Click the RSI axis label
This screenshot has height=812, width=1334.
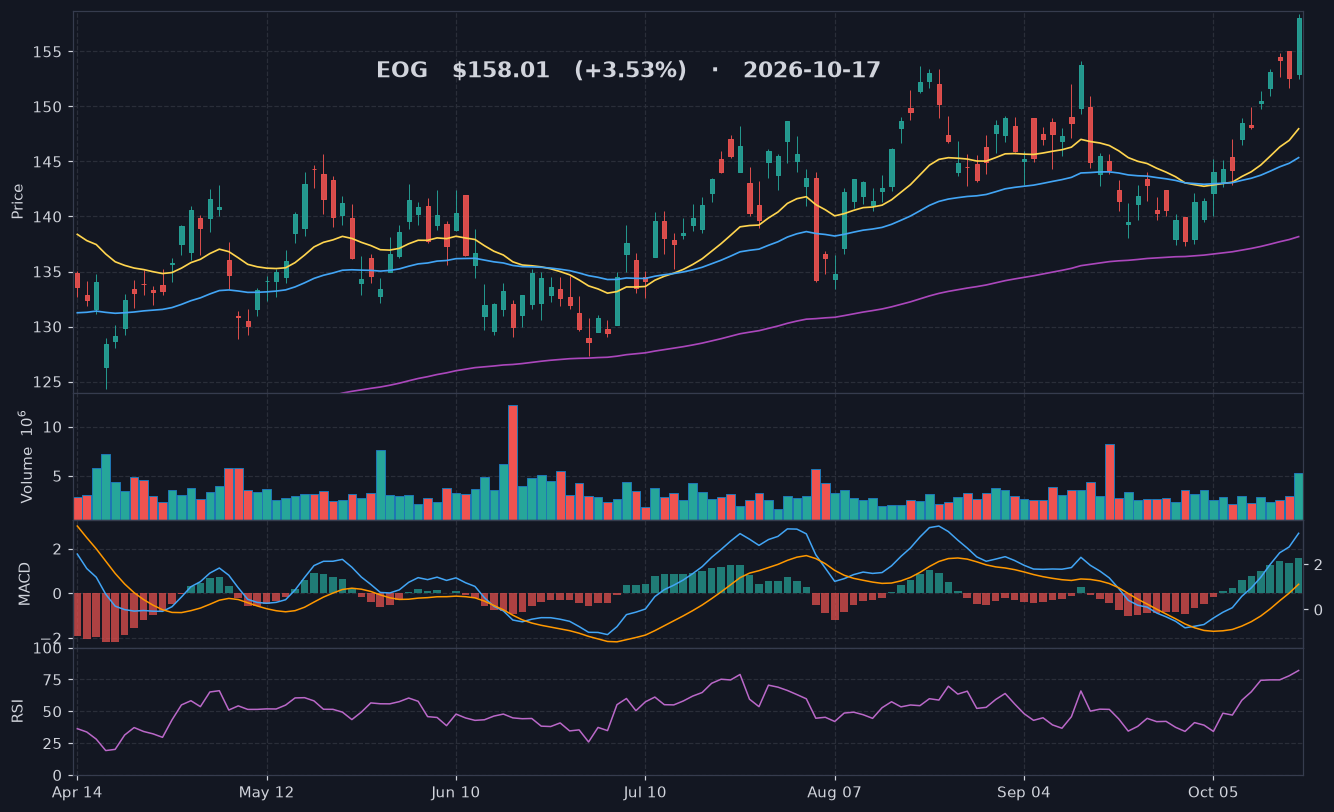pos(17,712)
